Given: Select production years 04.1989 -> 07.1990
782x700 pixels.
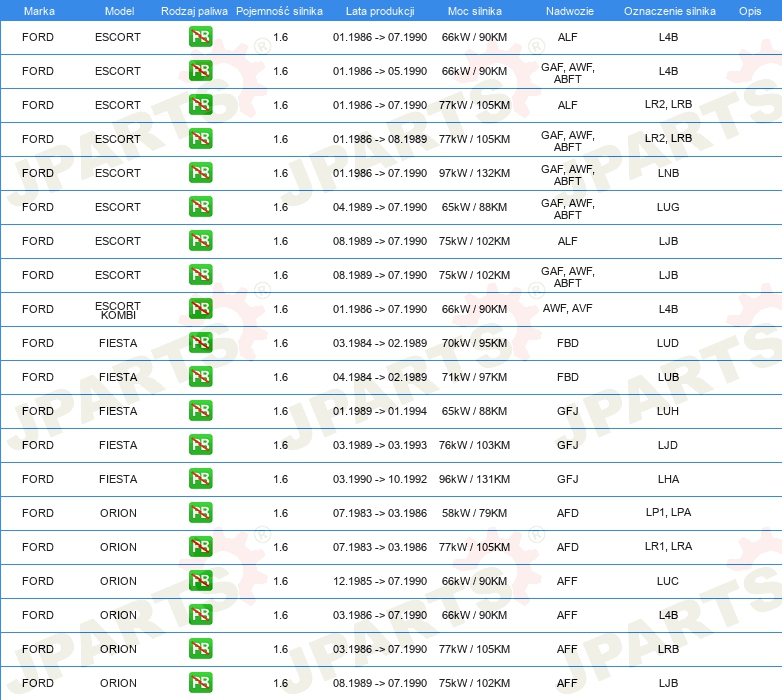Looking at the screenshot, I should coord(380,207).
